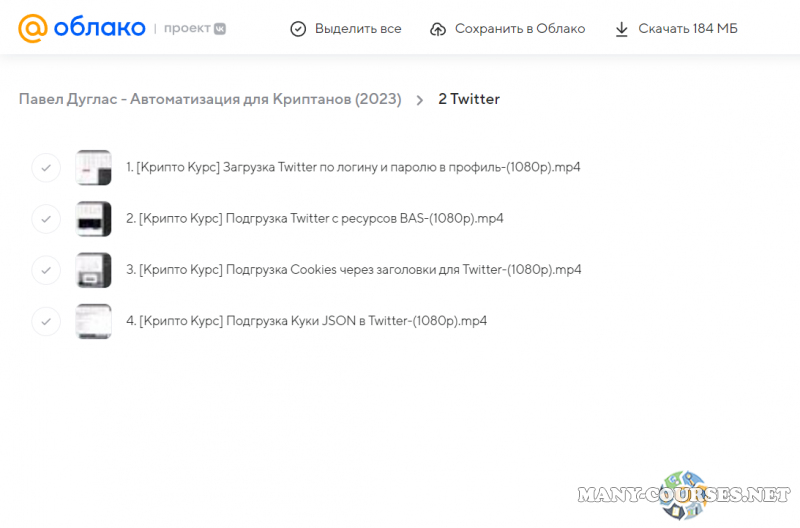The image size is (800, 528).
Task: Go to parent folder Павел Дуглас breadcrumb
Action: [210, 100]
